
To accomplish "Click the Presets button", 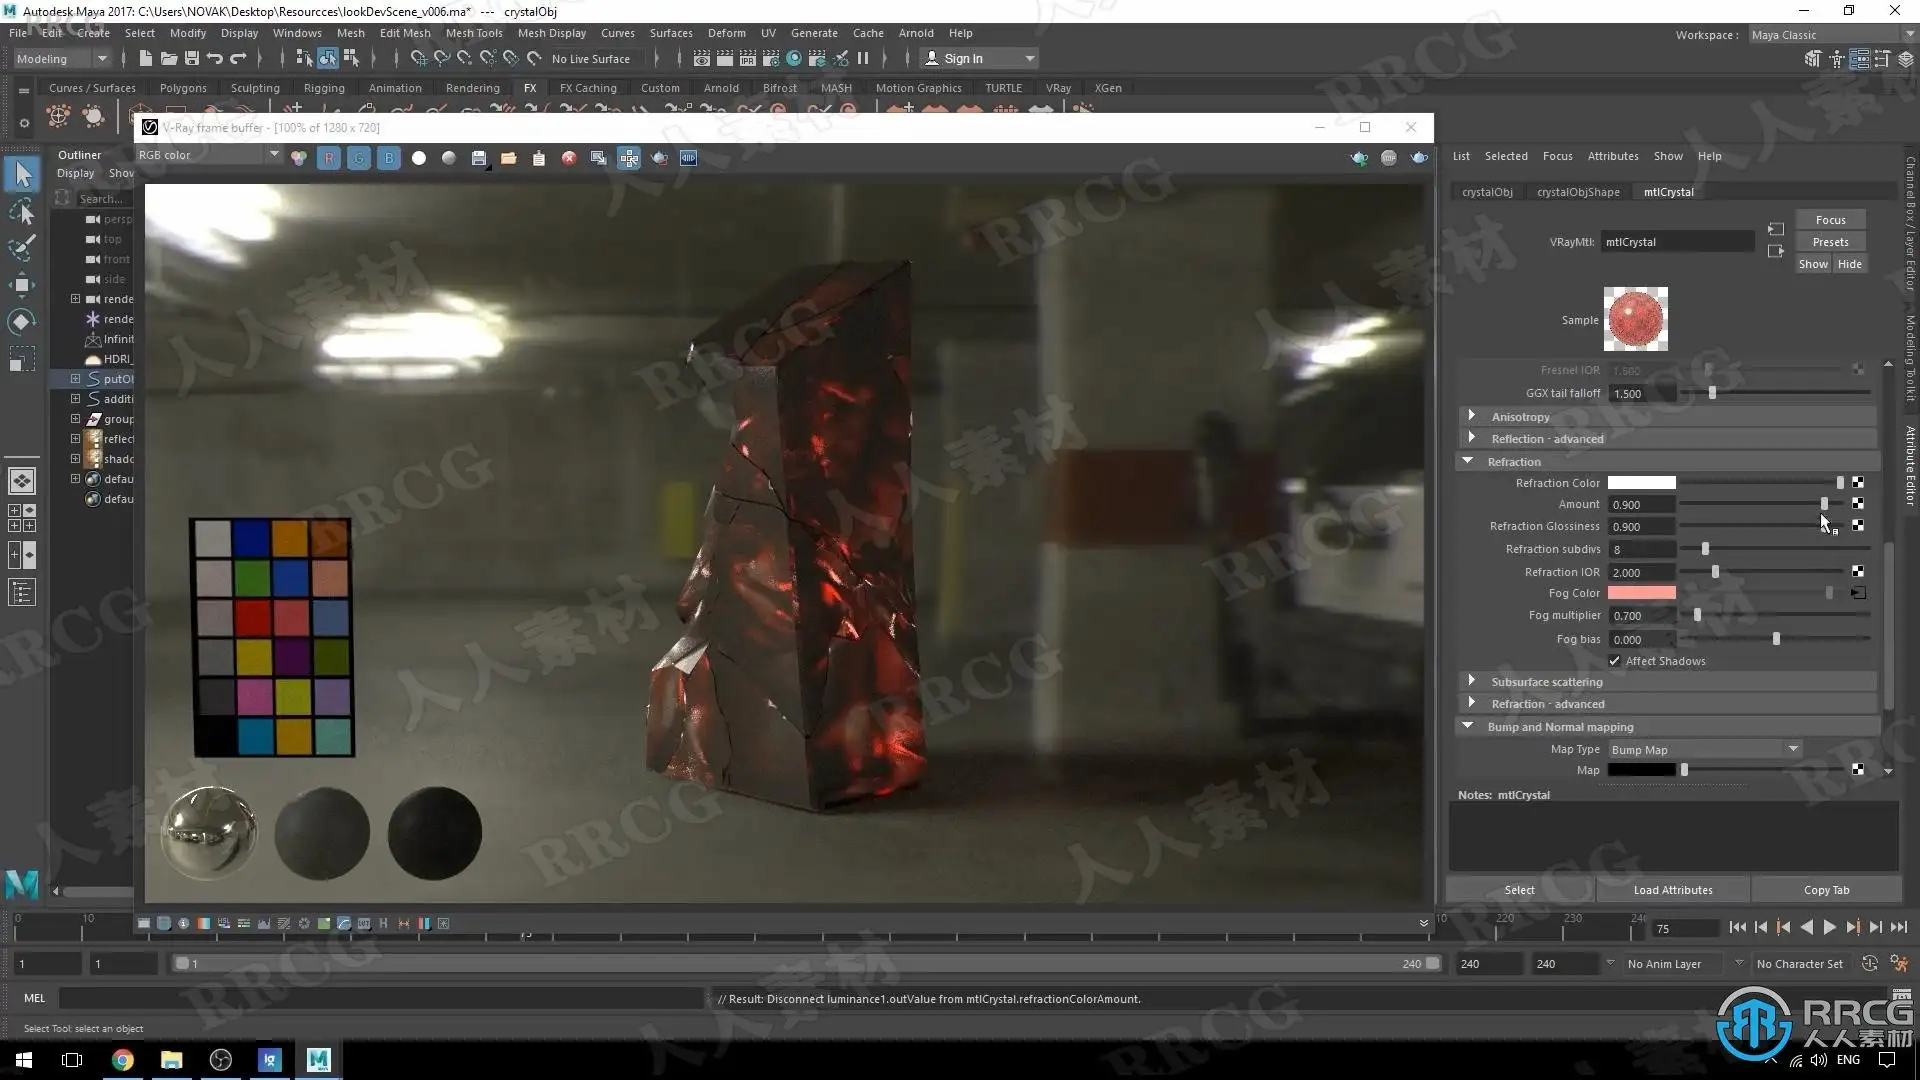I will [1830, 242].
